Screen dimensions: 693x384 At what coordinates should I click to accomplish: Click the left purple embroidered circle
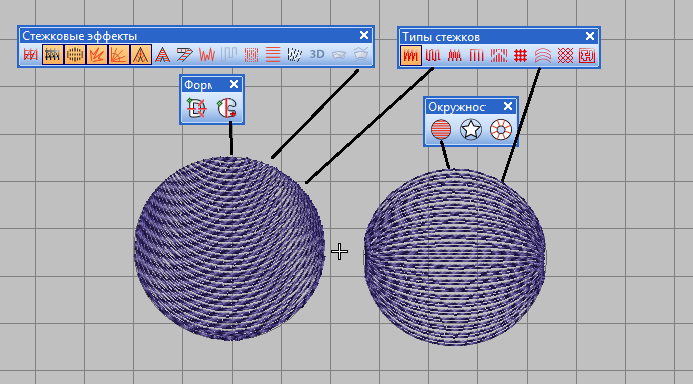coord(229,248)
